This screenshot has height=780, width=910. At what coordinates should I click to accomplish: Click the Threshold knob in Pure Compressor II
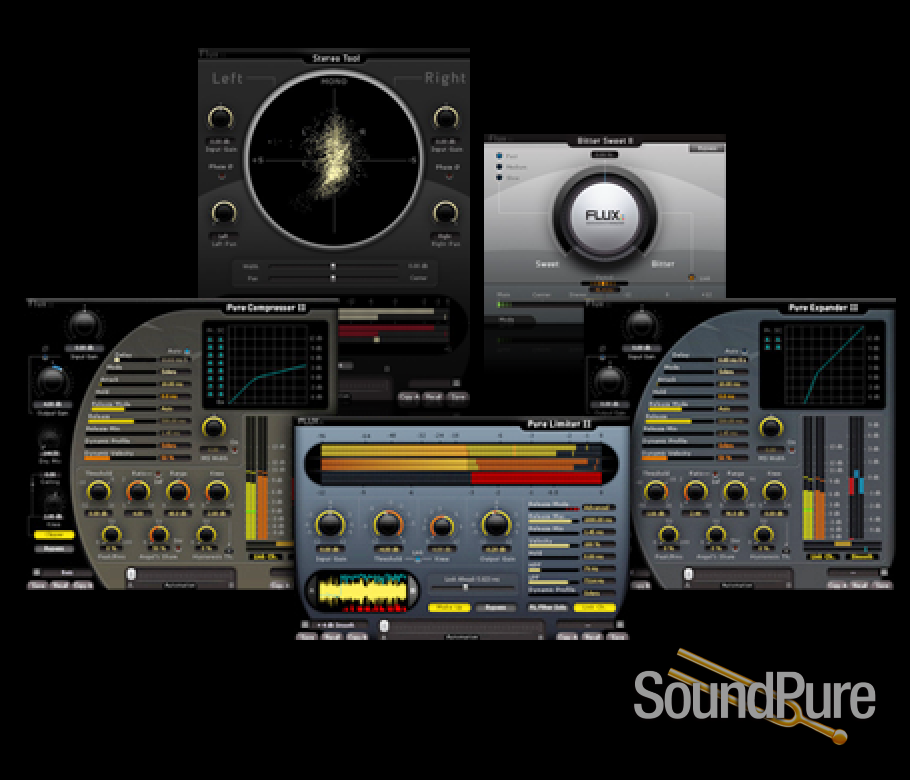(98, 492)
